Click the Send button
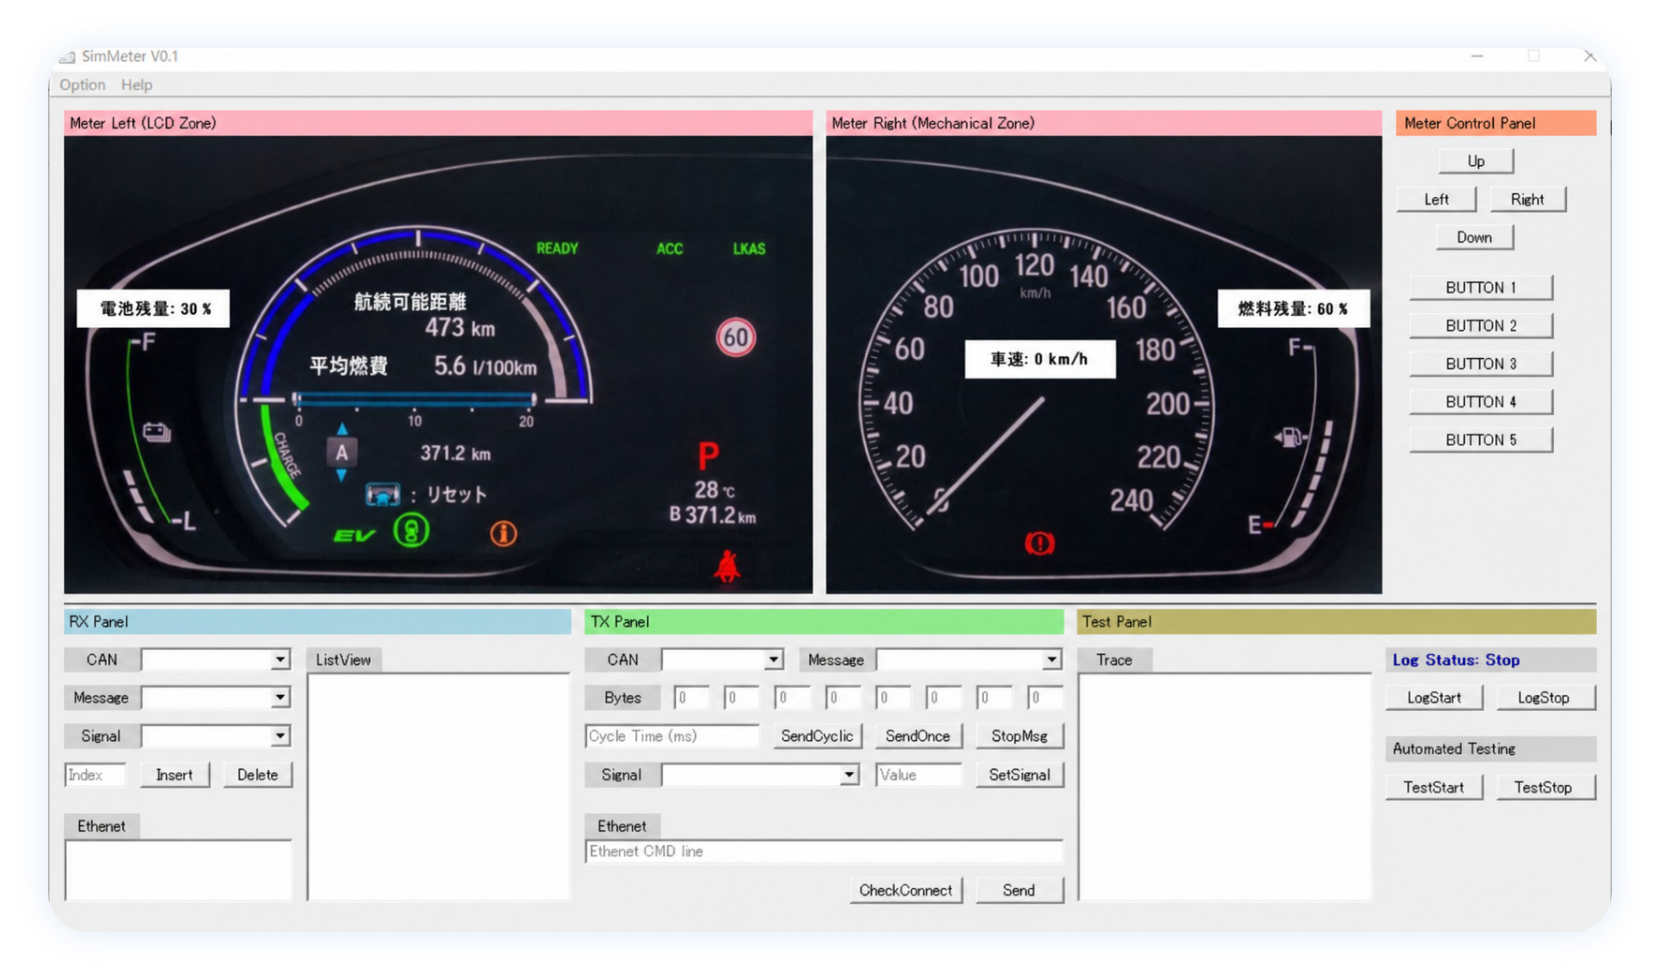1660x980 pixels. pos(1019,890)
